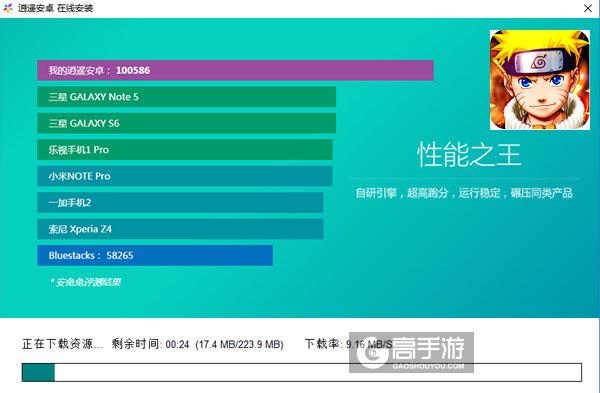Select the 三星 GALAXY S6 bar

(186, 123)
